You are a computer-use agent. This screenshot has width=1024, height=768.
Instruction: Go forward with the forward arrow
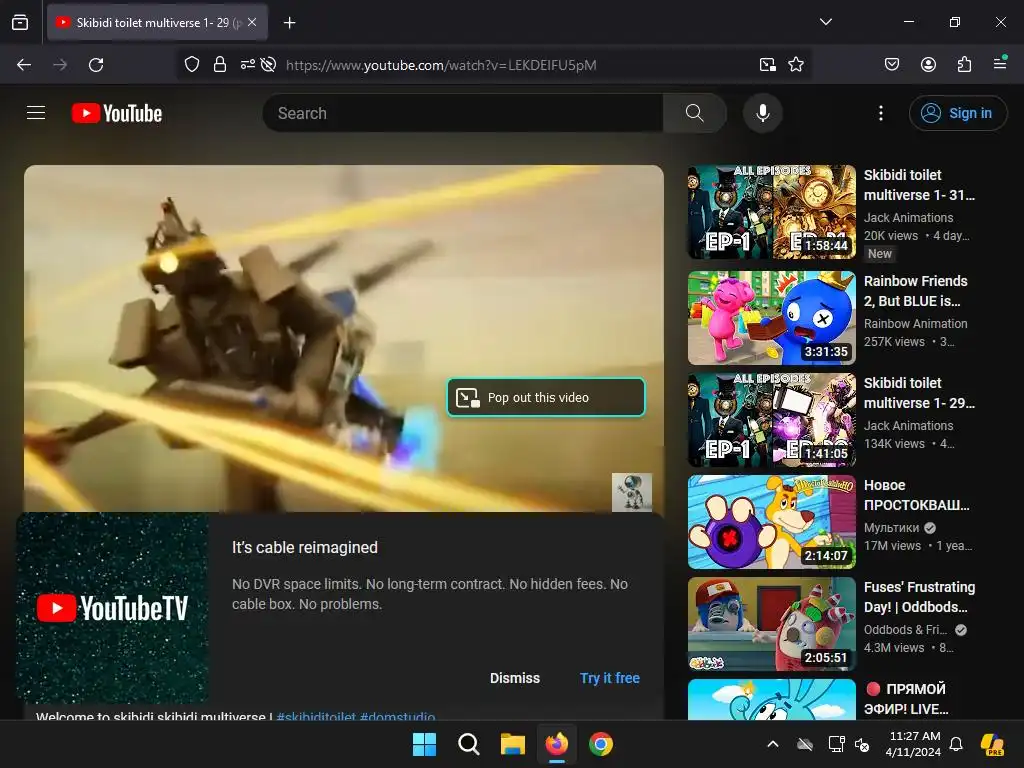click(60, 65)
